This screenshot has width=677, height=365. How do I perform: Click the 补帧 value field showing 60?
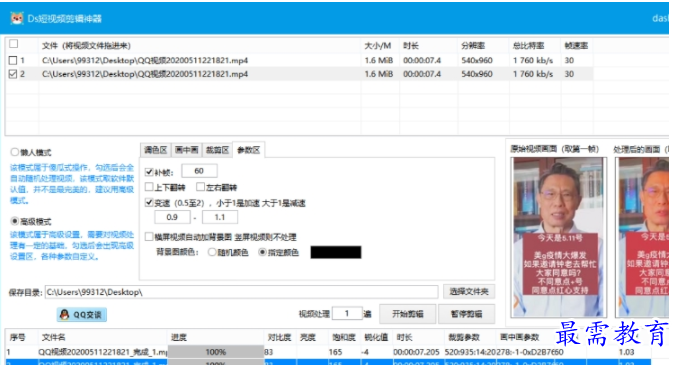pos(199,171)
